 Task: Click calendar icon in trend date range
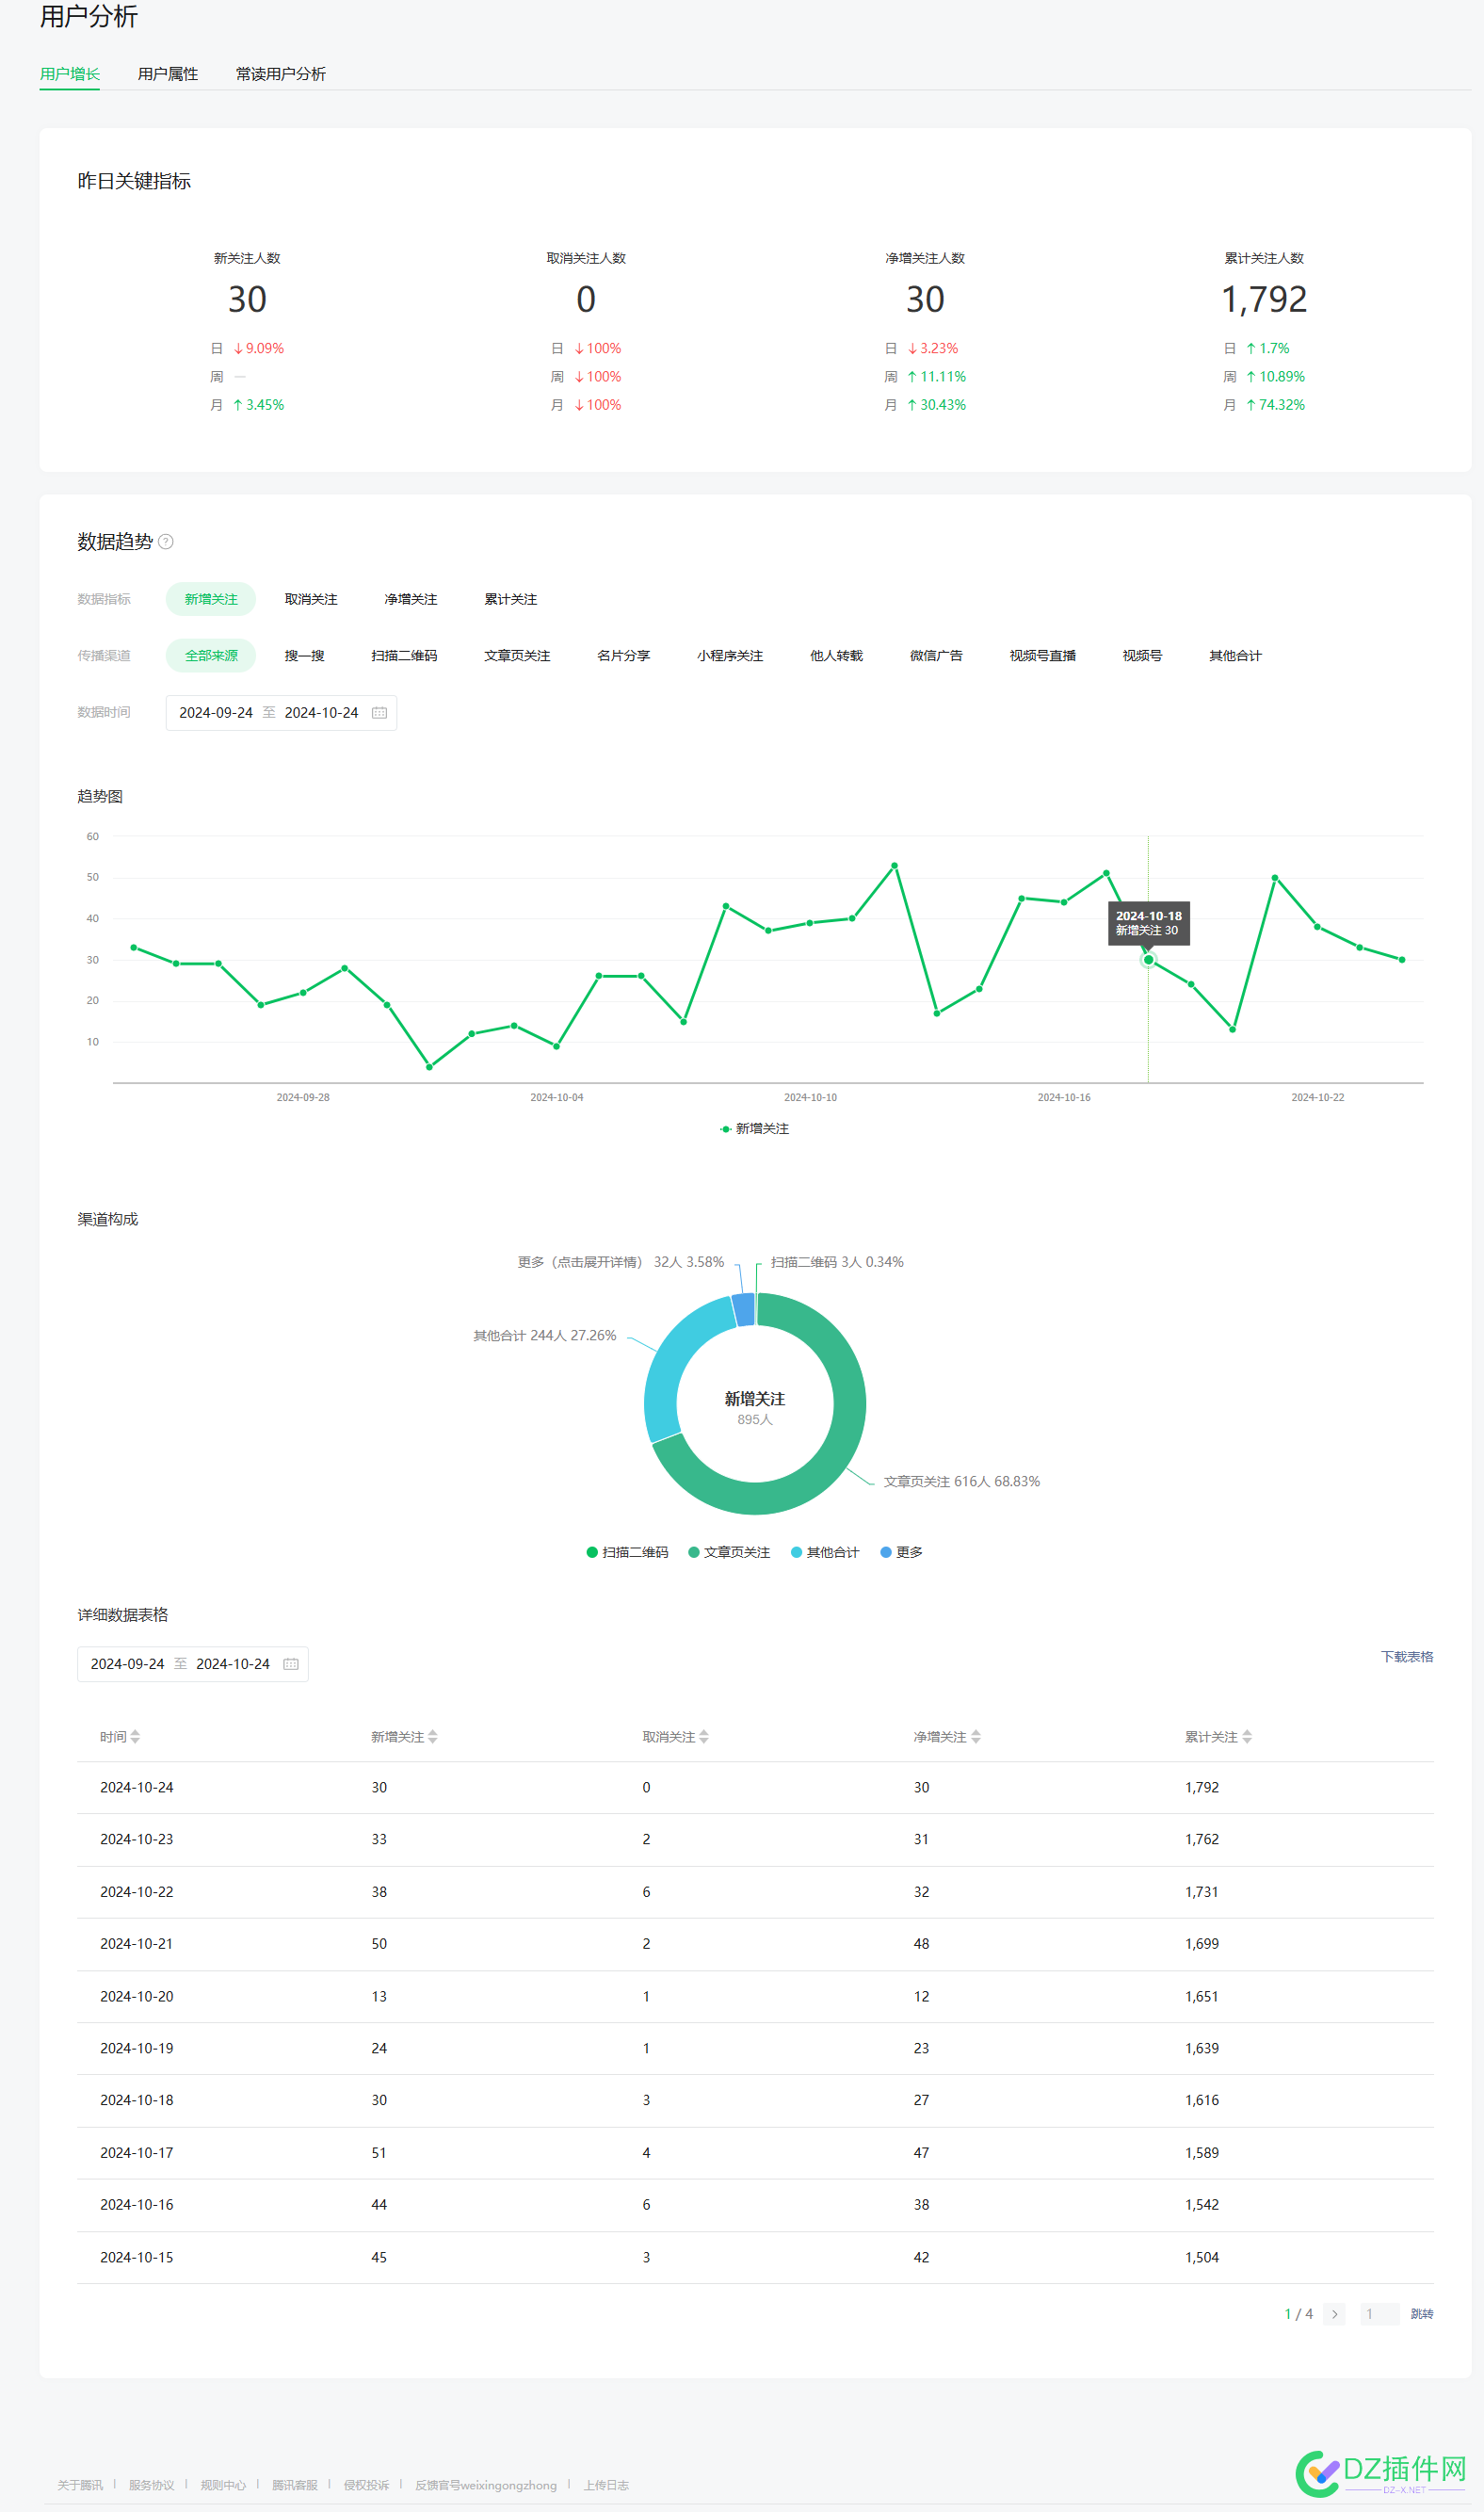pyautogui.click(x=380, y=713)
